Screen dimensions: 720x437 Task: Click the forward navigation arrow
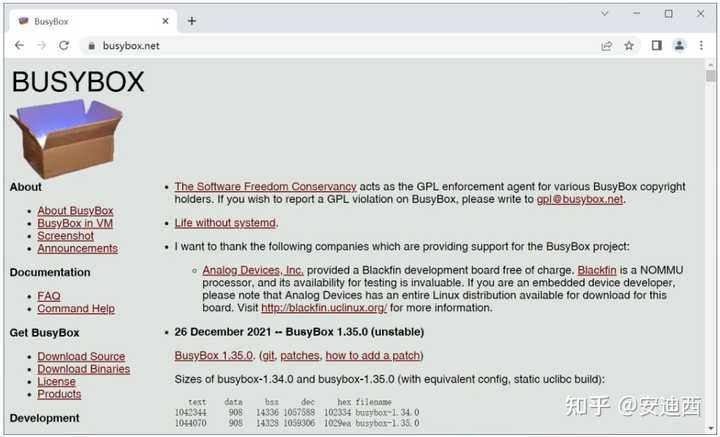41,45
